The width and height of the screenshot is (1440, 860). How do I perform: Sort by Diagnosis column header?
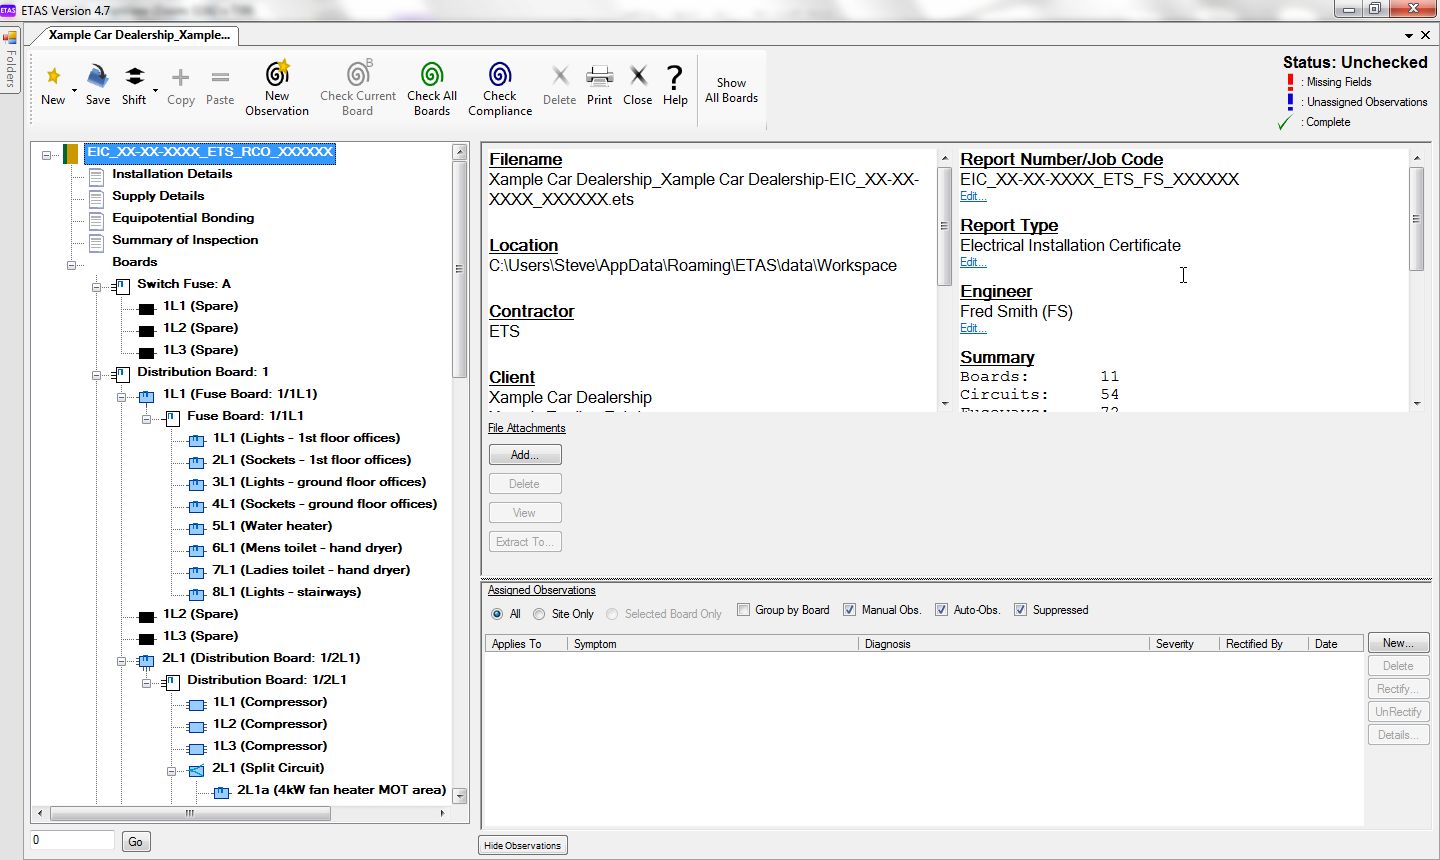[x=1004, y=644]
